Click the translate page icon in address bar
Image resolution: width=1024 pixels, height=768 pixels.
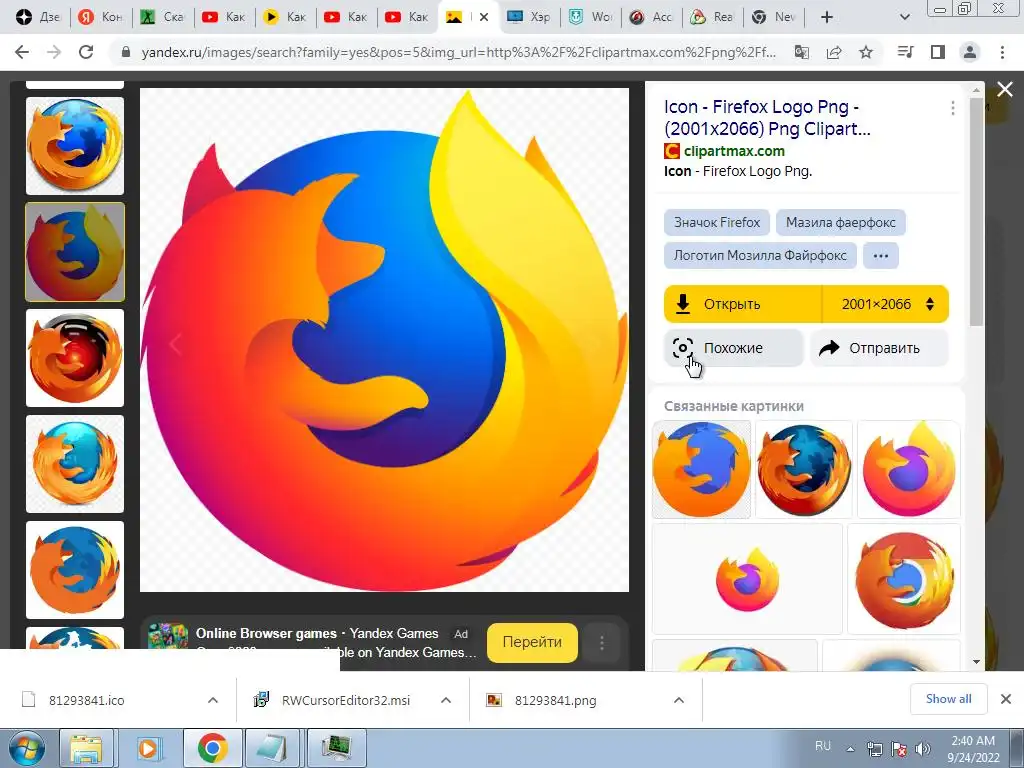click(x=801, y=52)
